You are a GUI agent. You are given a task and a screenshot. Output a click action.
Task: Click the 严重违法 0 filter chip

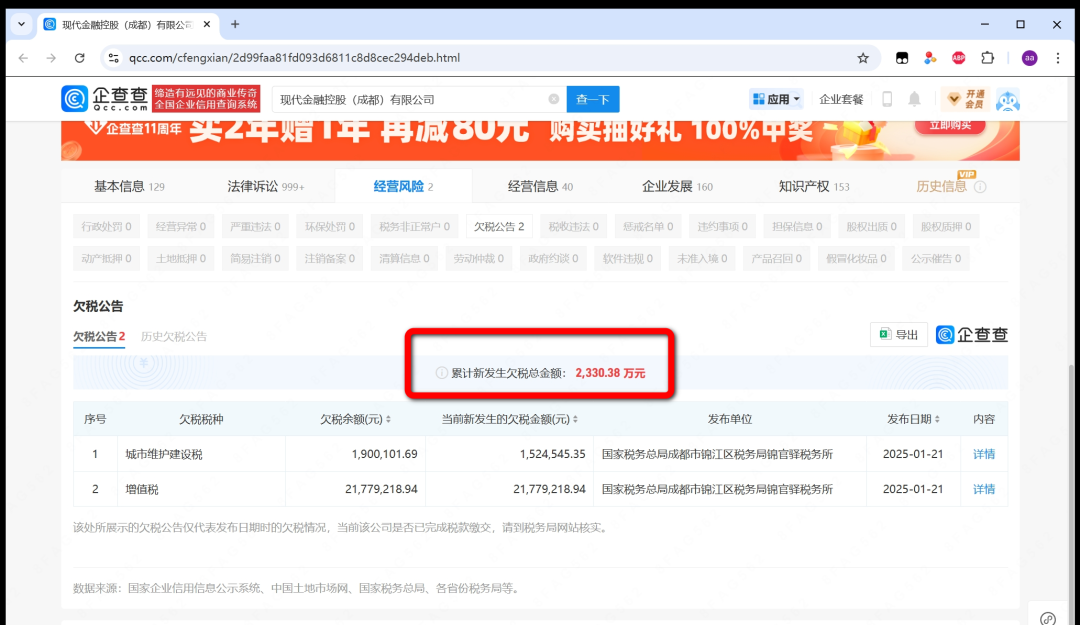click(x=255, y=226)
